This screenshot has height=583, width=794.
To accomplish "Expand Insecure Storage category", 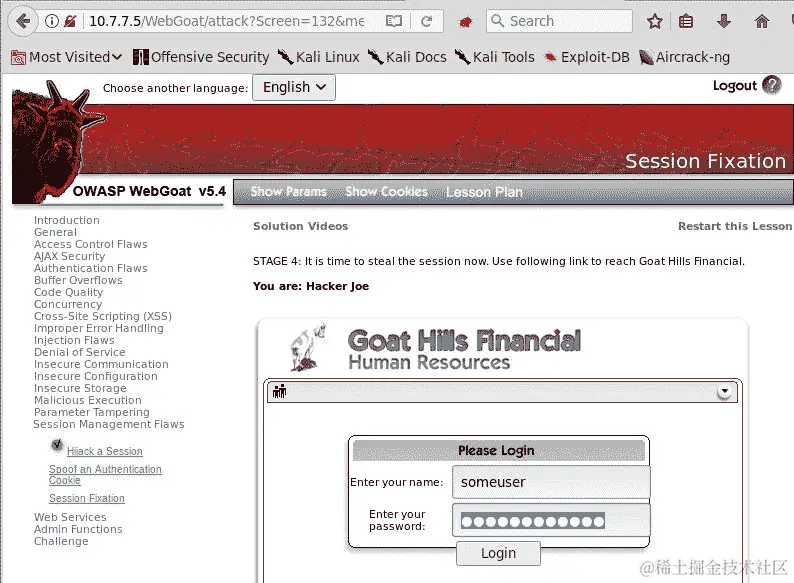I will pyautogui.click(x=80, y=388).
